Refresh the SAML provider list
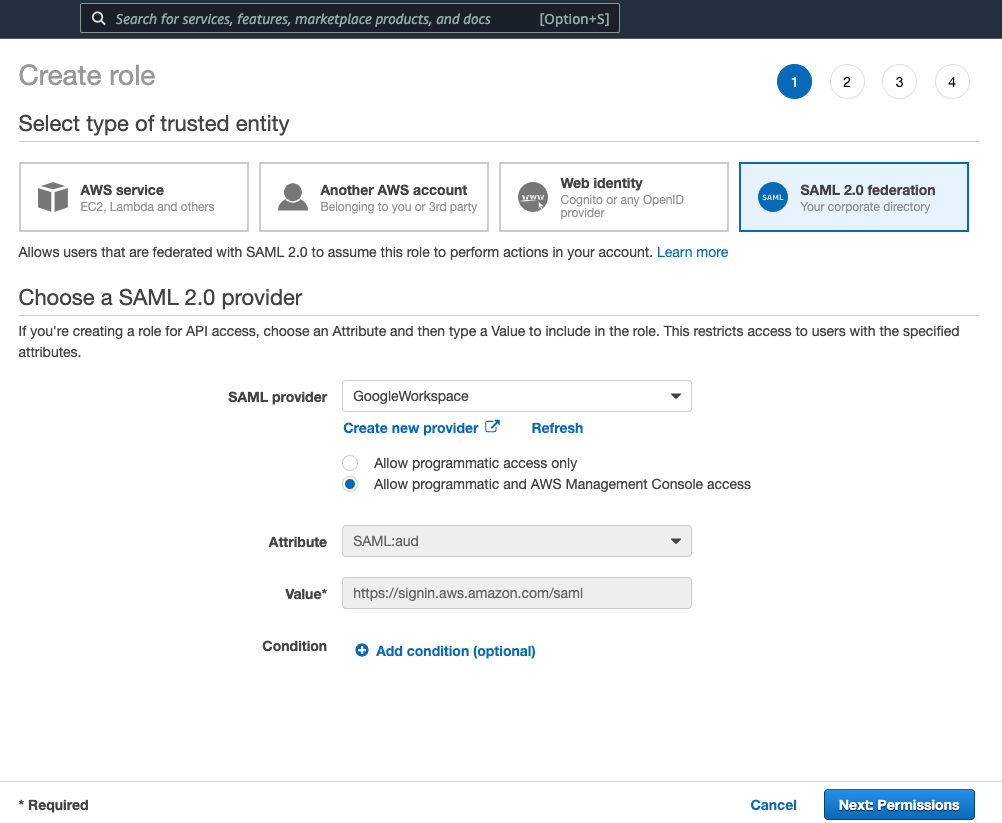1002x823 pixels. tap(556, 428)
